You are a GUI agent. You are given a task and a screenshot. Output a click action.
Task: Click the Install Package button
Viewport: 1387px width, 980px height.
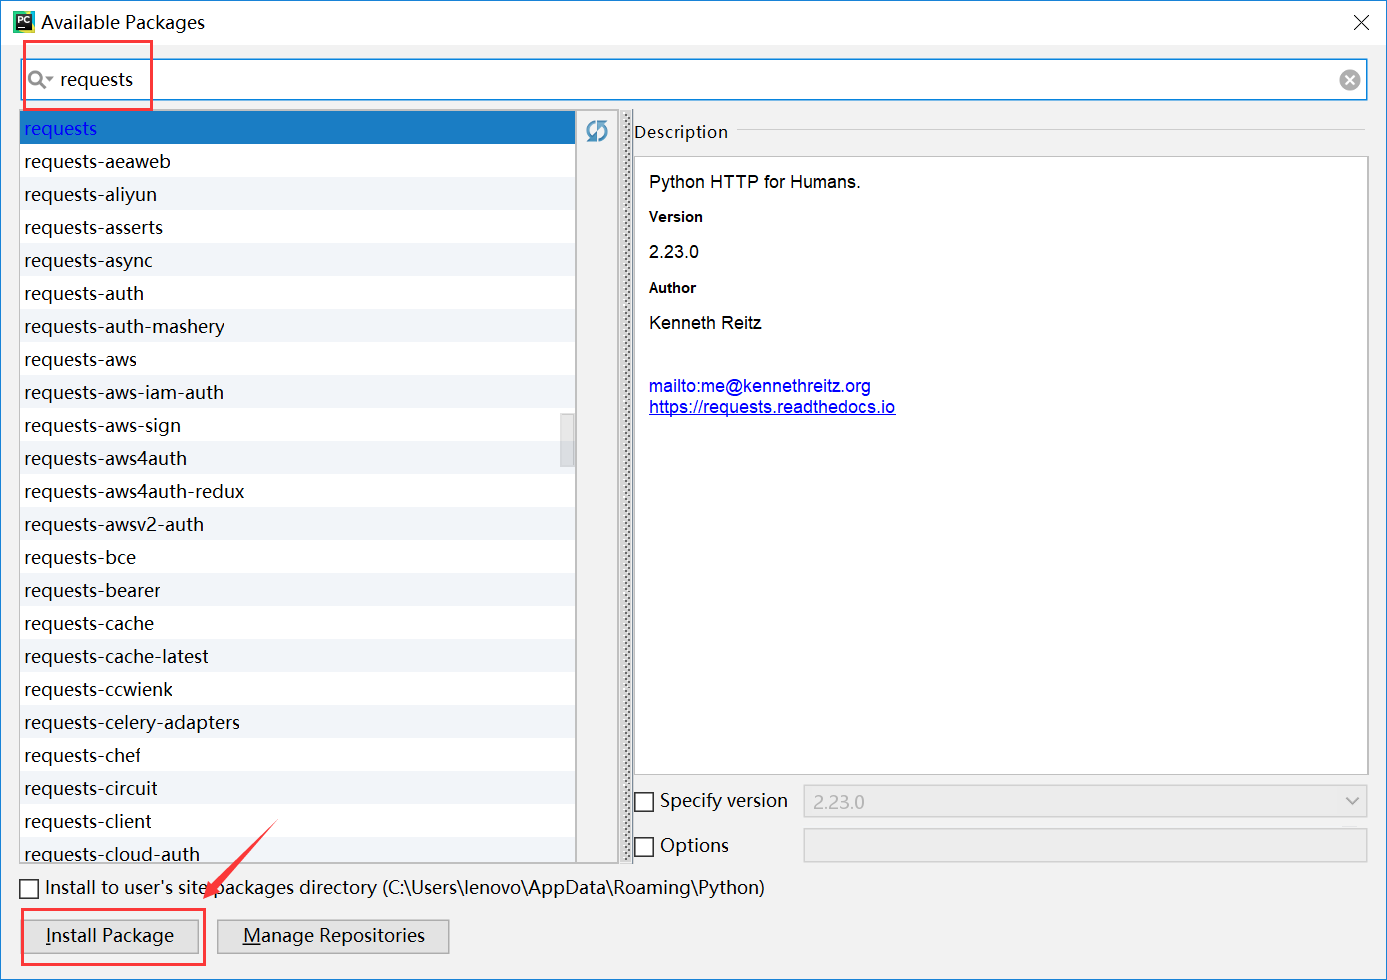pyautogui.click(x=110, y=936)
